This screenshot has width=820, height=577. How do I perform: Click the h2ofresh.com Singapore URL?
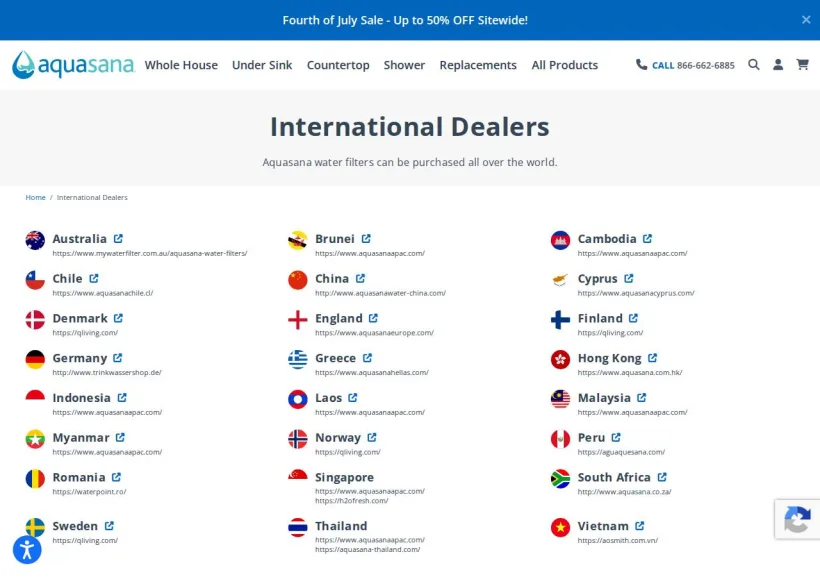[351, 501]
